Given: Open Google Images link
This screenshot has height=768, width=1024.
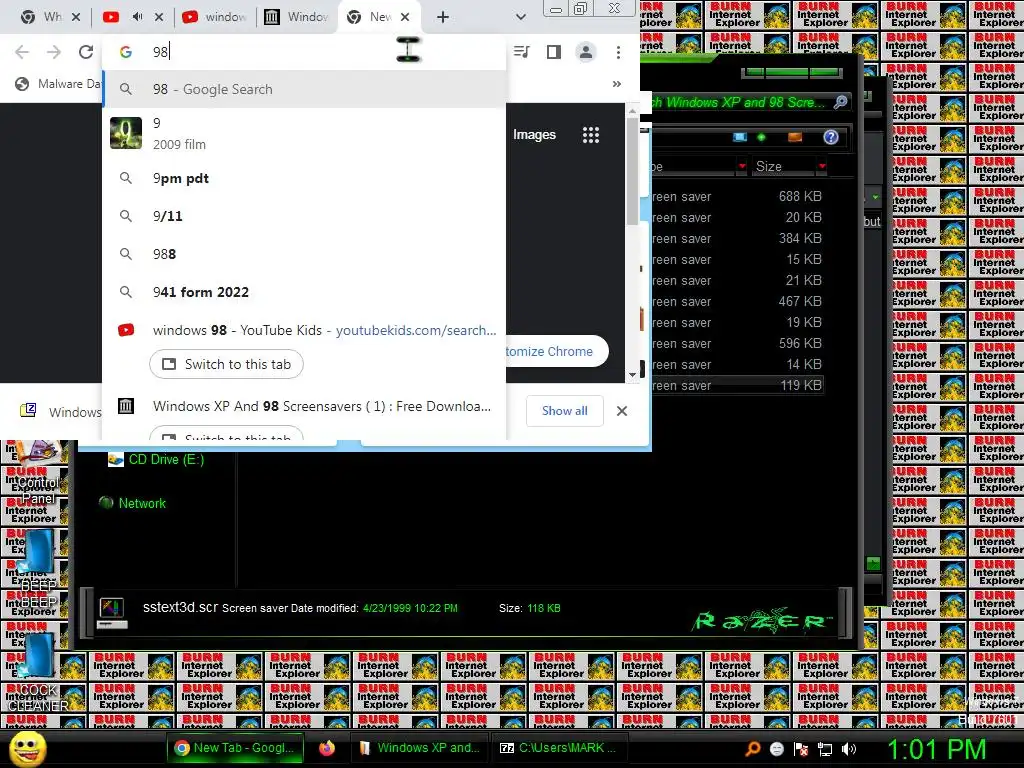Looking at the screenshot, I should (x=534, y=135).
